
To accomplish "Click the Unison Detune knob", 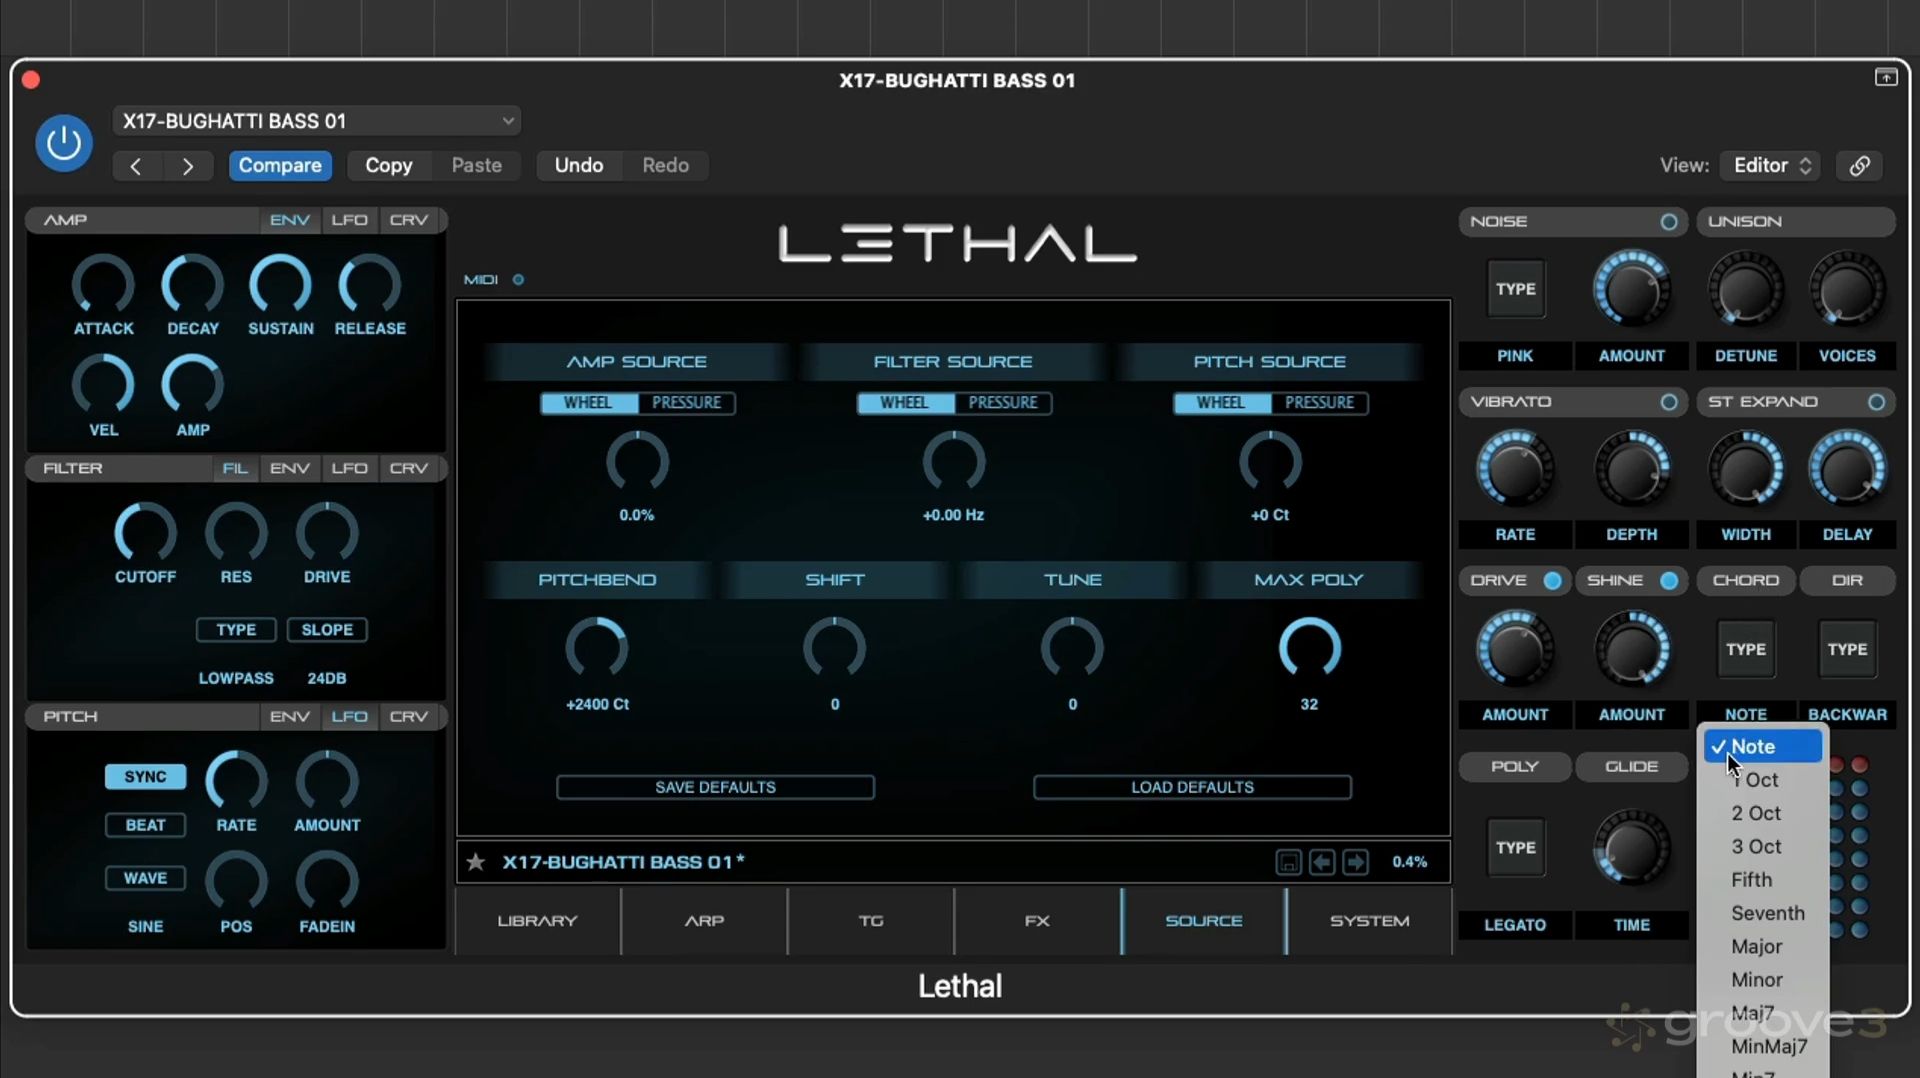I will pyautogui.click(x=1746, y=289).
